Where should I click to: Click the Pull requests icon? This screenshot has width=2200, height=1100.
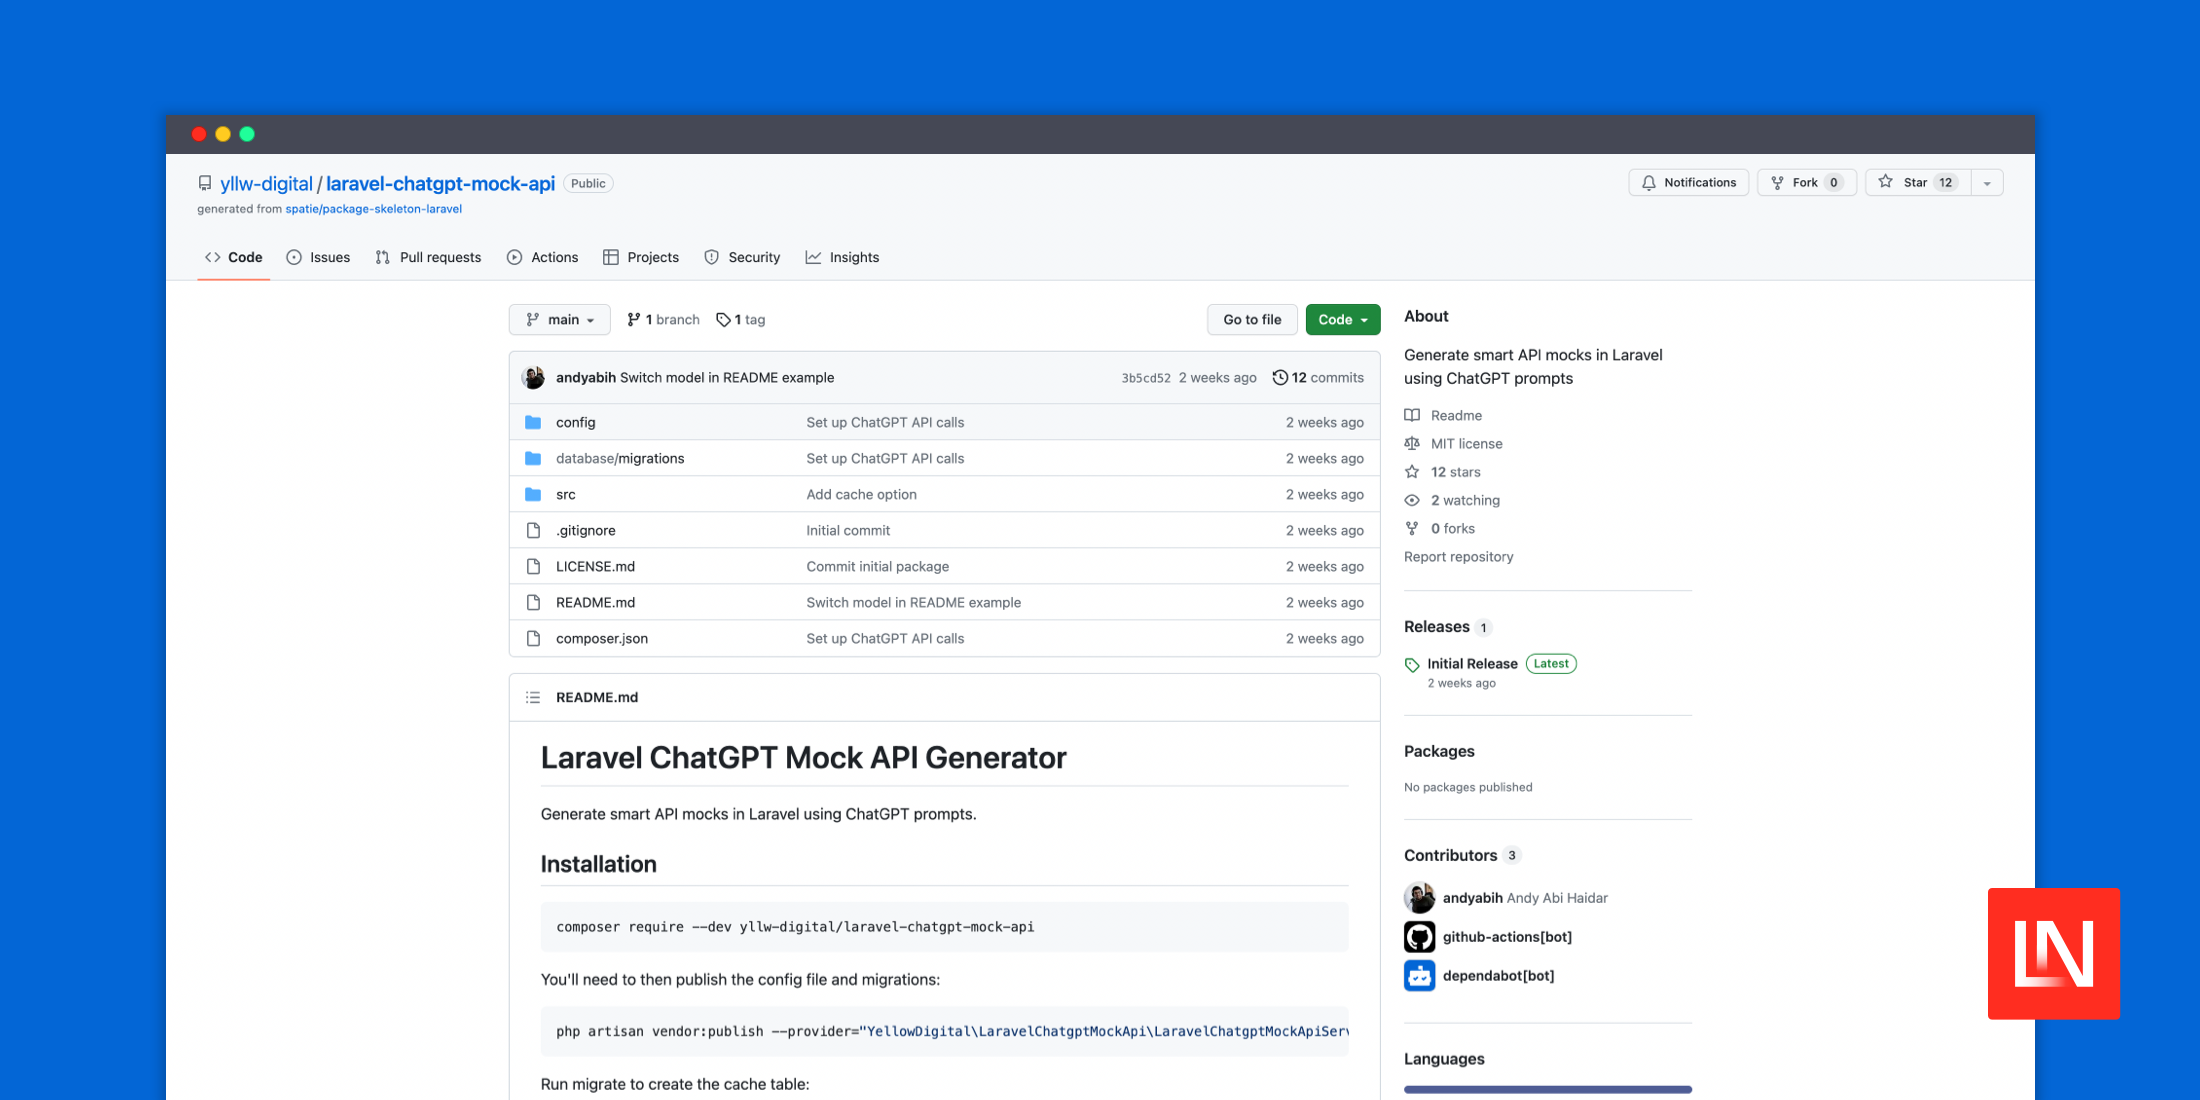click(x=382, y=257)
